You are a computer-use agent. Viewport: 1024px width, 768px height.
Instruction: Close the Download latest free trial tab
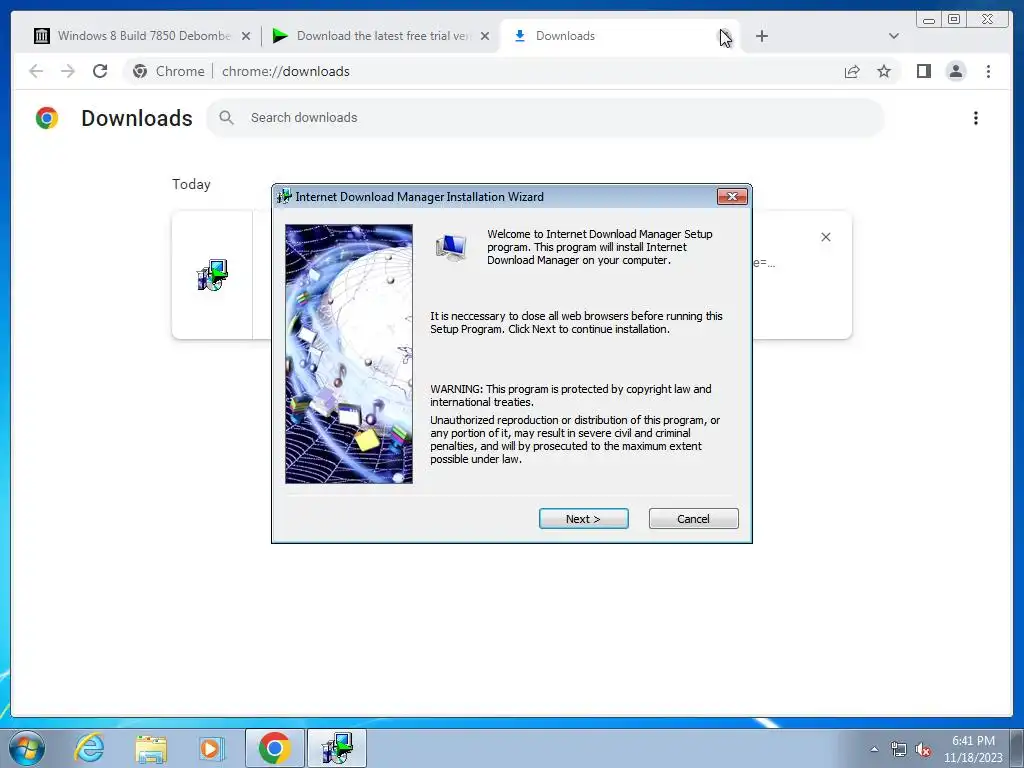485,36
